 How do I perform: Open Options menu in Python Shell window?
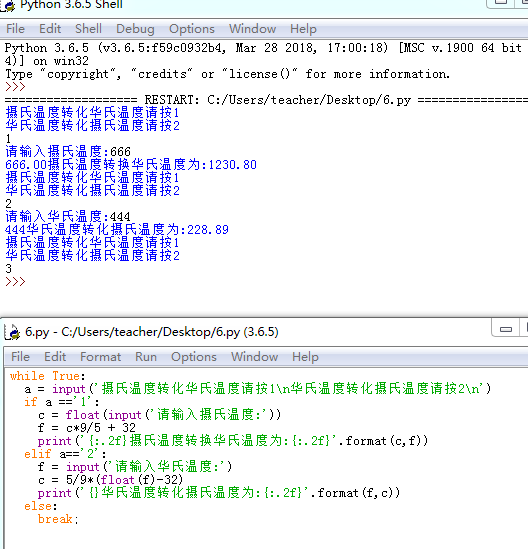pos(192,29)
